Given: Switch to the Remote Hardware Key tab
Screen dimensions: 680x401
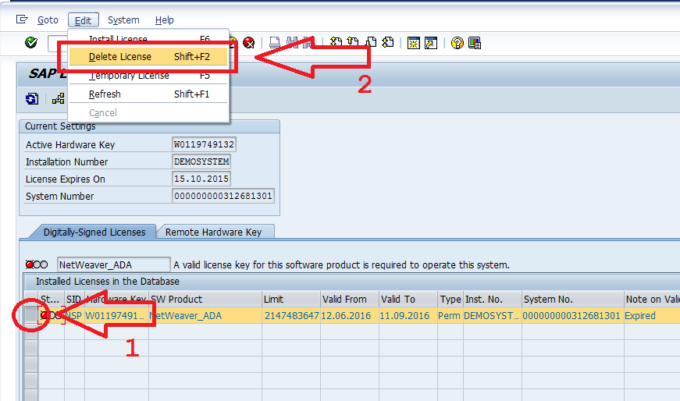Looking at the screenshot, I should (213, 232).
